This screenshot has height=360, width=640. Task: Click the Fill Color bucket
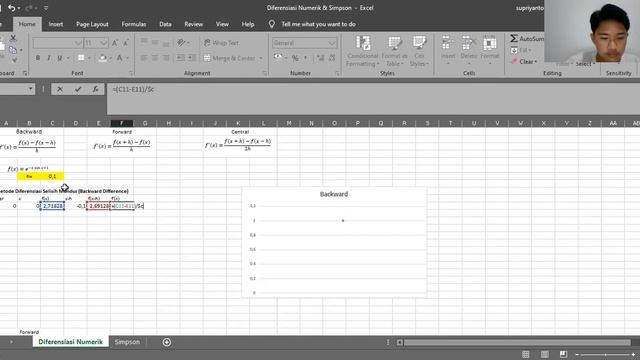coord(102,58)
